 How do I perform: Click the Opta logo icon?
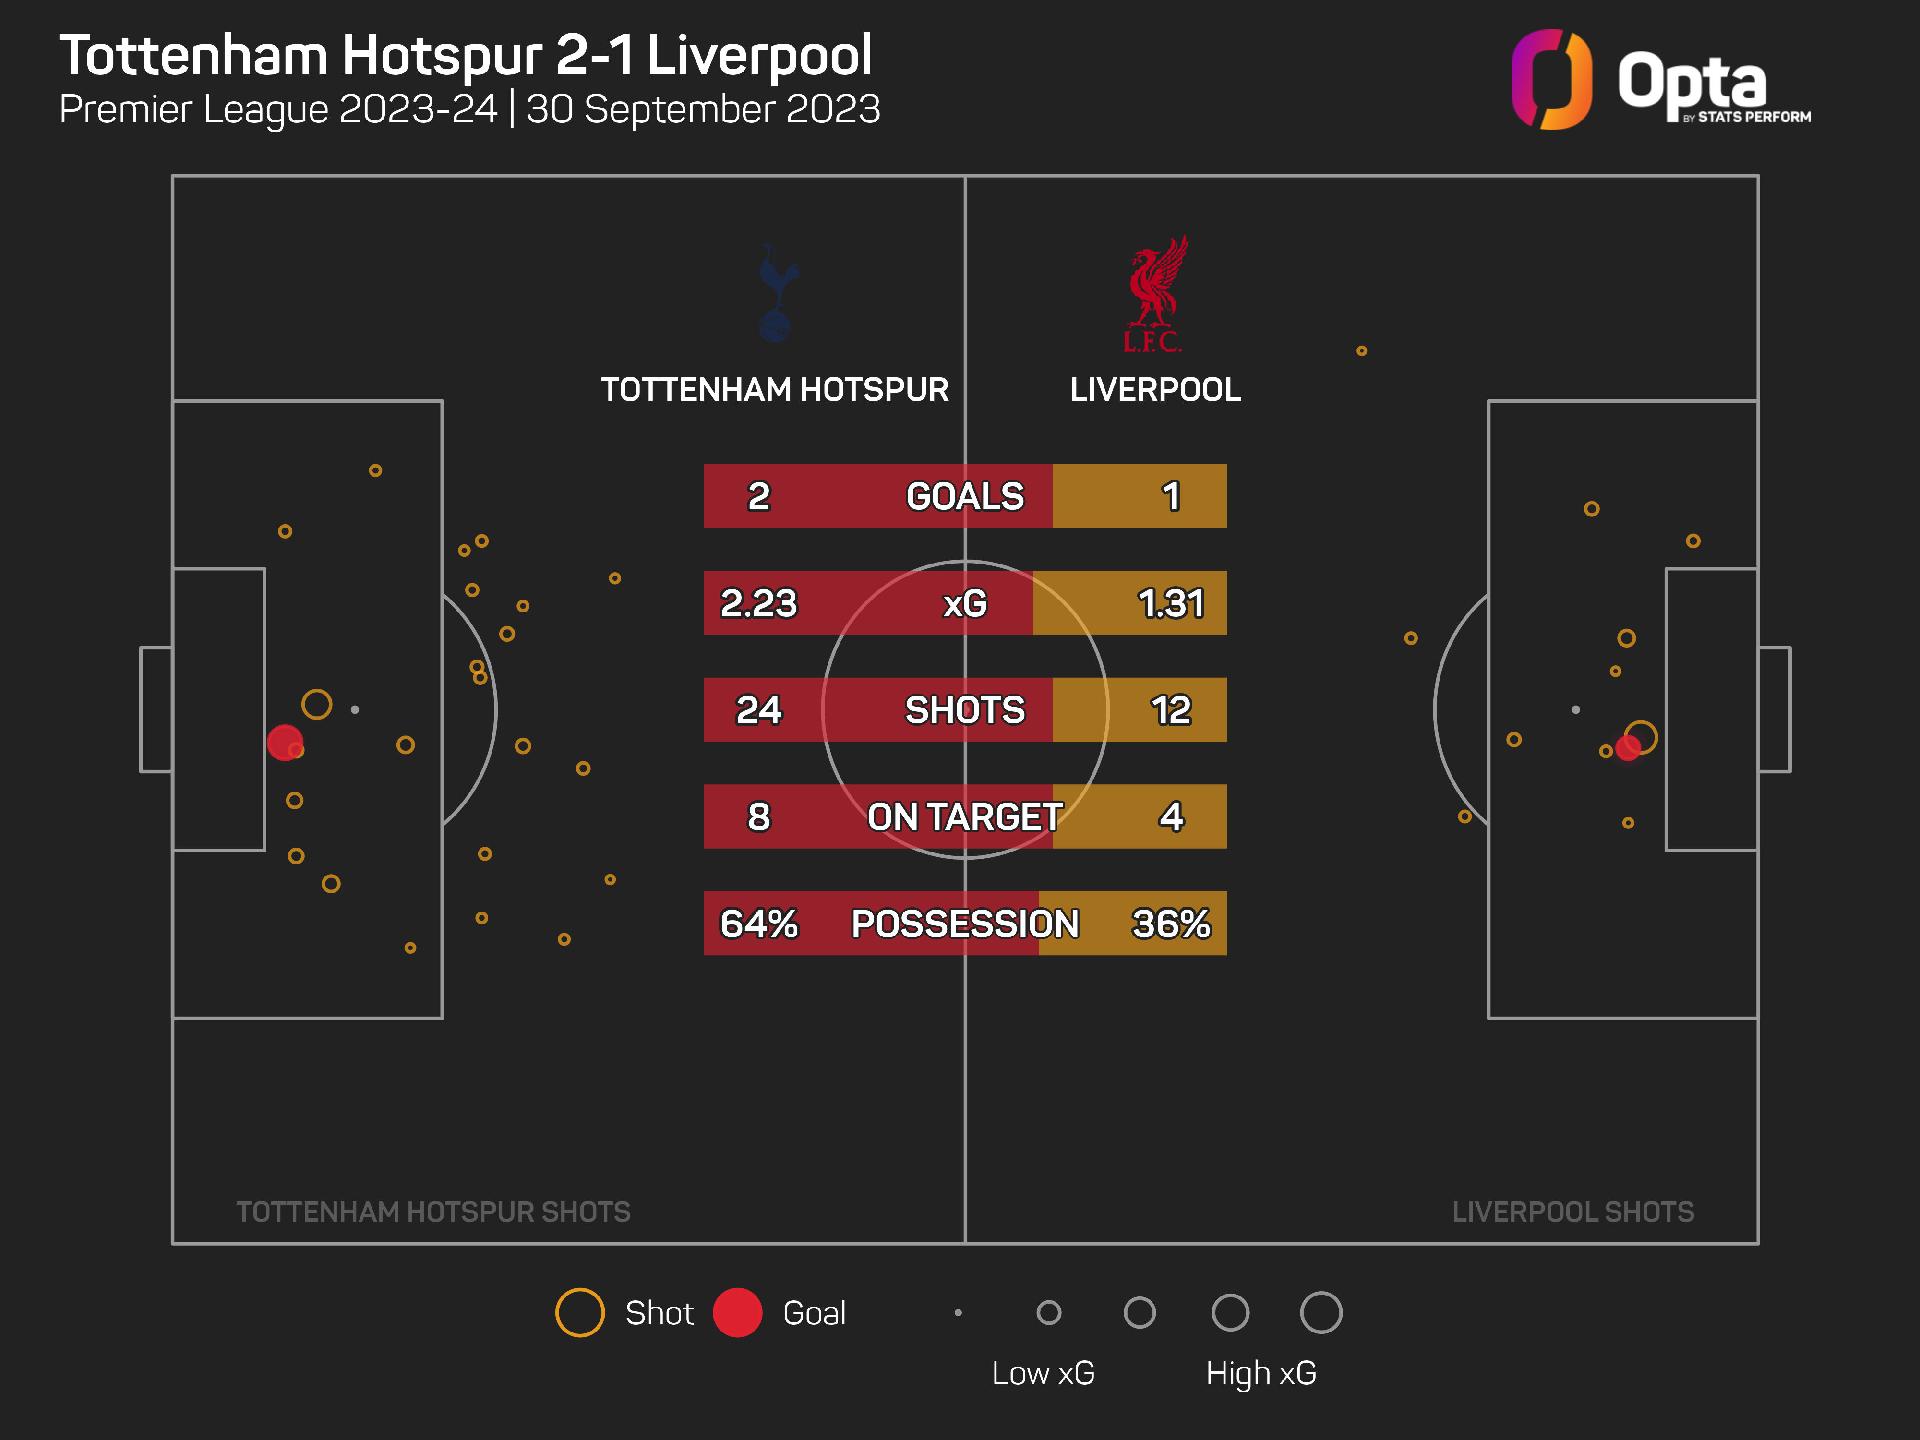click(1551, 80)
